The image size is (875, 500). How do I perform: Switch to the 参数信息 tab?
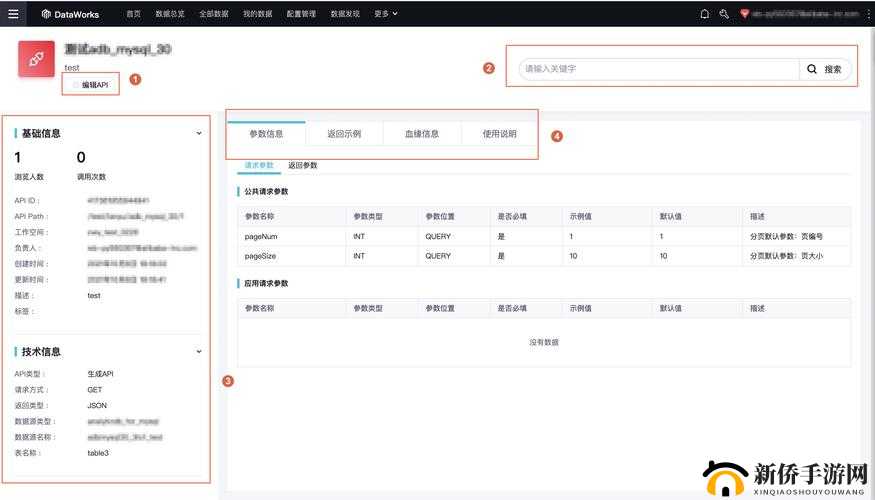(x=266, y=134)
